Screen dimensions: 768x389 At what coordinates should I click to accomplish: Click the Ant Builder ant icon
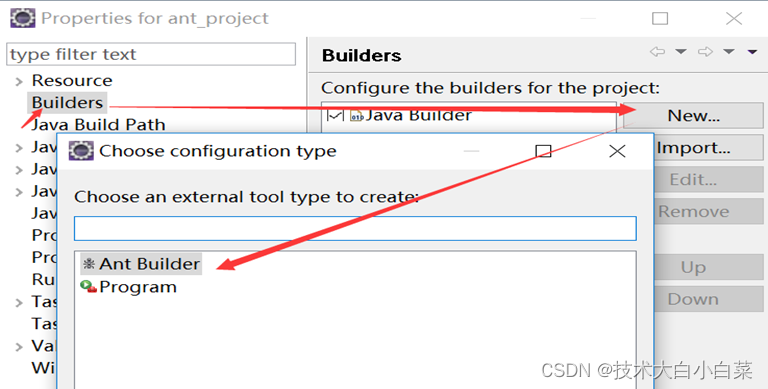pyautogui.click(x=89, y=264)
